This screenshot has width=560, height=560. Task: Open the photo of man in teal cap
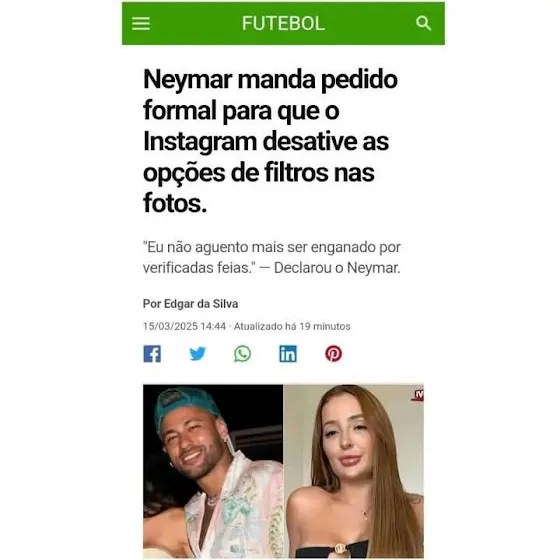(213, 471)
